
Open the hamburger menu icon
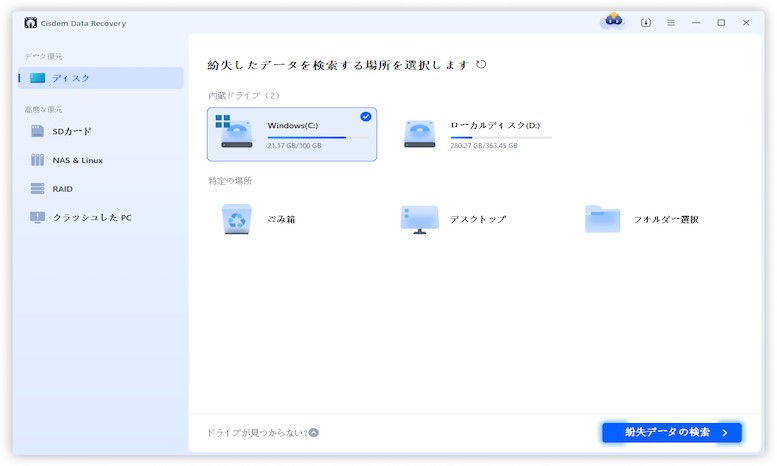coord(671,23)
